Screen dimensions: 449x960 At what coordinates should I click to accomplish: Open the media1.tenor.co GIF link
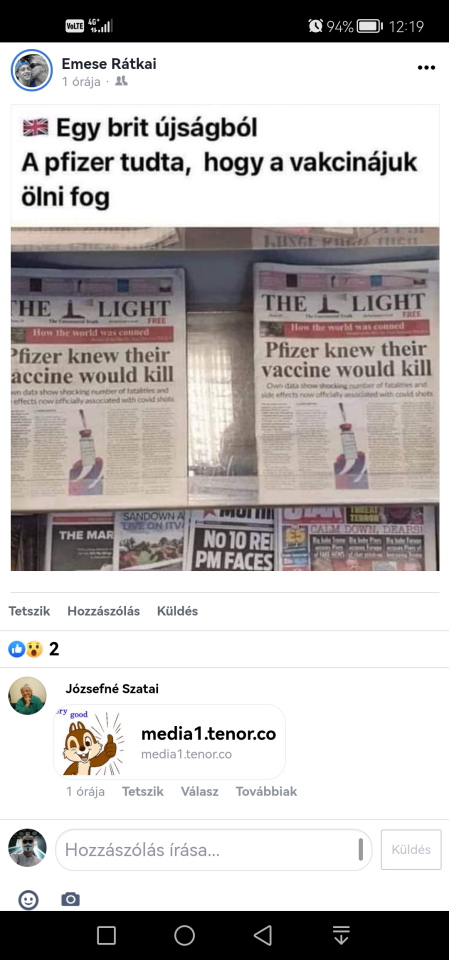point(170,741)
